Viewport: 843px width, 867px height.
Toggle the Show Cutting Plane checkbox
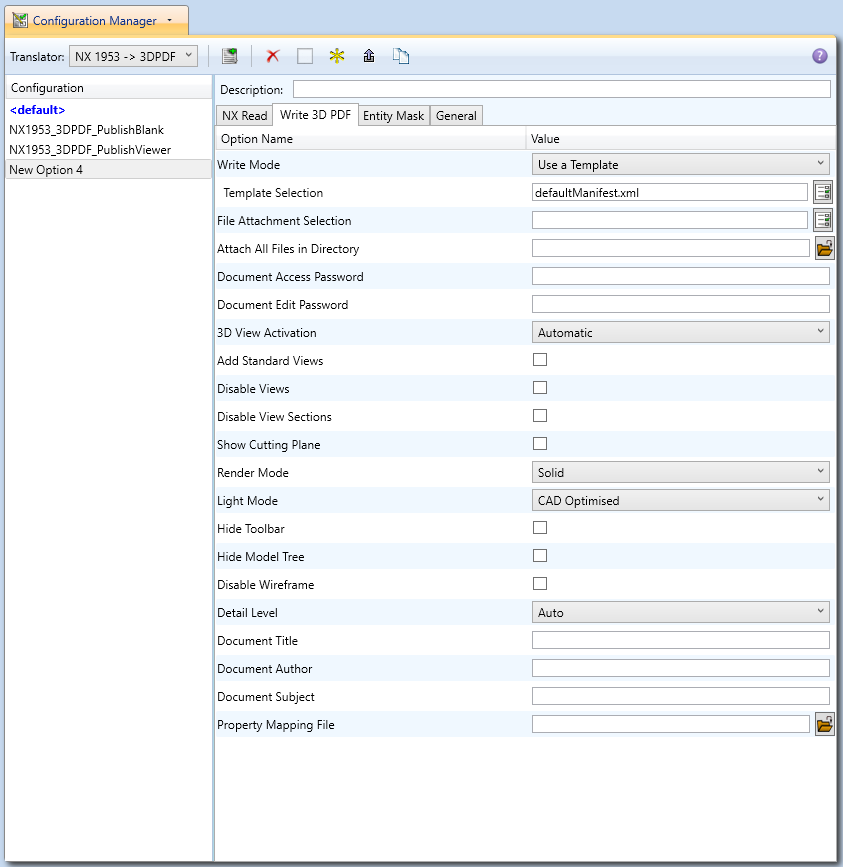pos(540,443)
